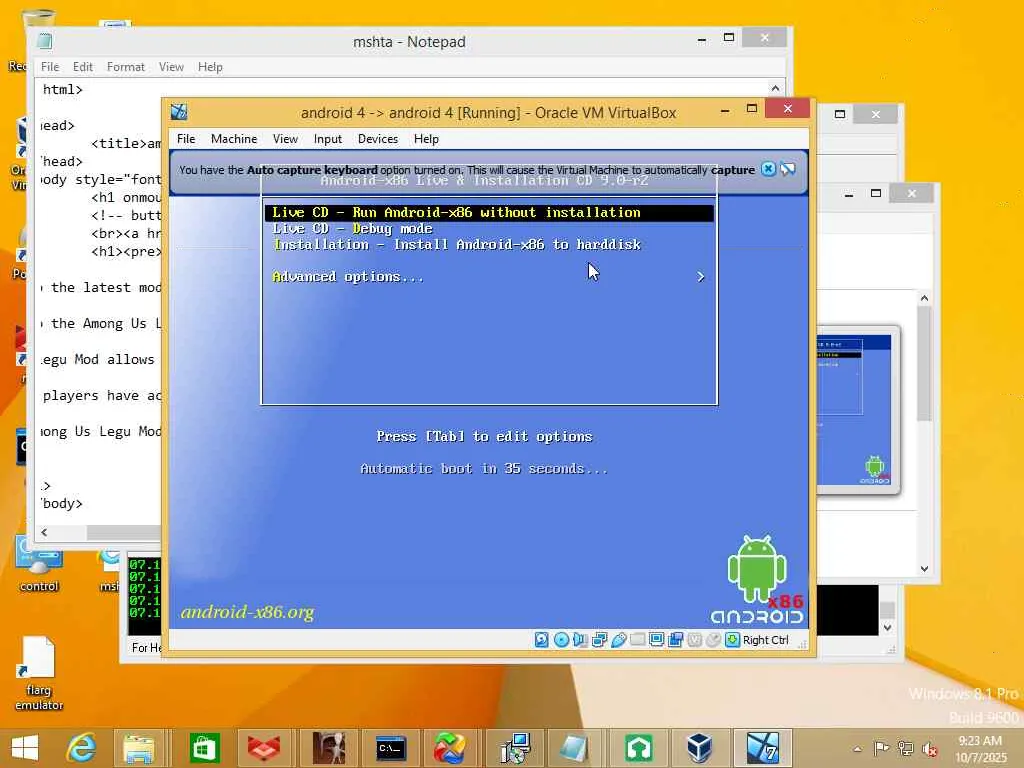Viewport: 1024px width, 768px height.
Task: Open the Command Prompt taskbar icon
Action: (391, 748)
